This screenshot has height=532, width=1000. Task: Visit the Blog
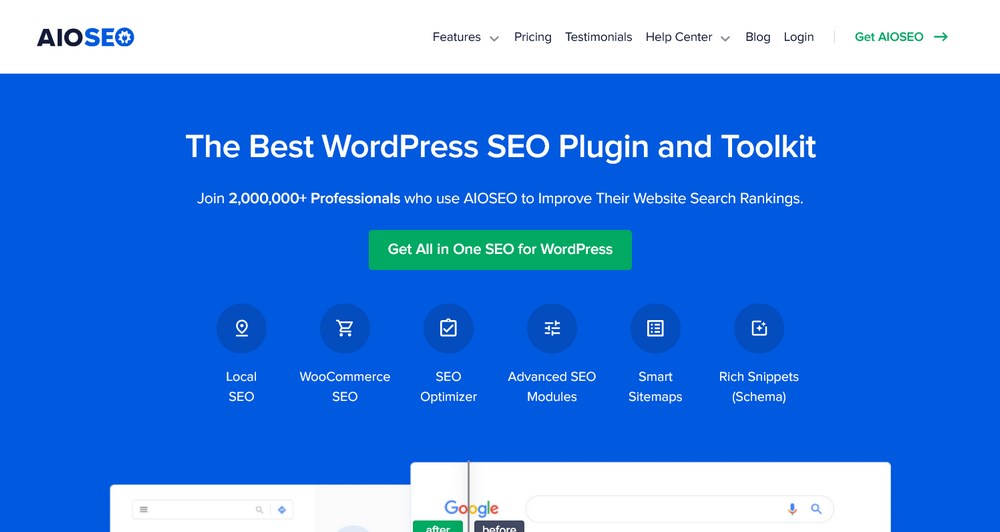pos(758,37)
